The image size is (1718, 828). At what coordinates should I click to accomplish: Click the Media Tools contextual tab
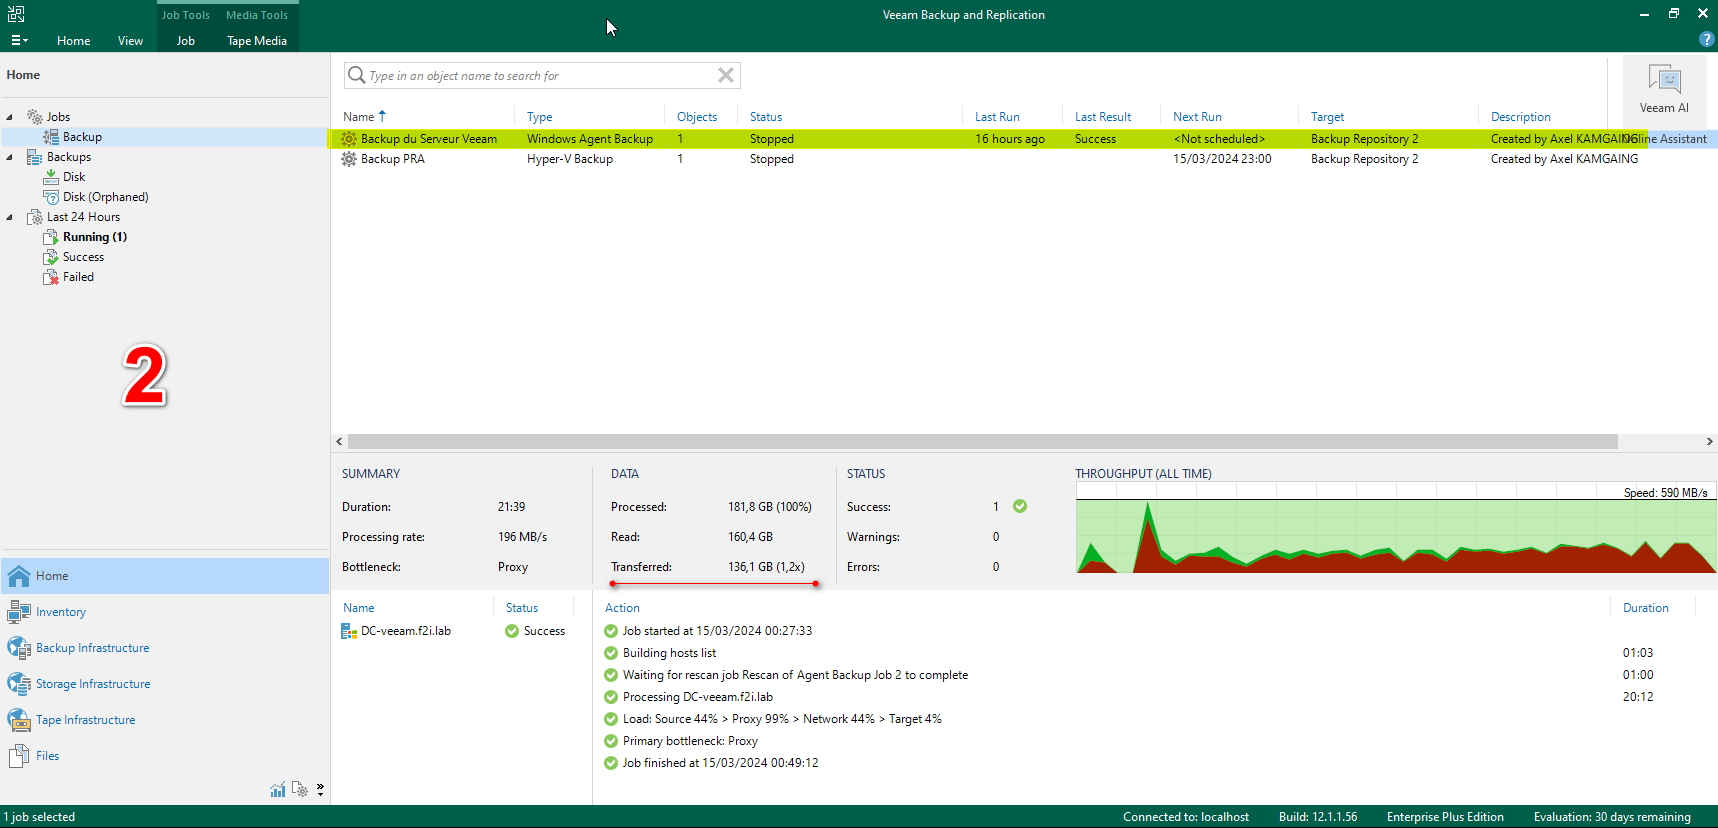(x=257, y=15)
